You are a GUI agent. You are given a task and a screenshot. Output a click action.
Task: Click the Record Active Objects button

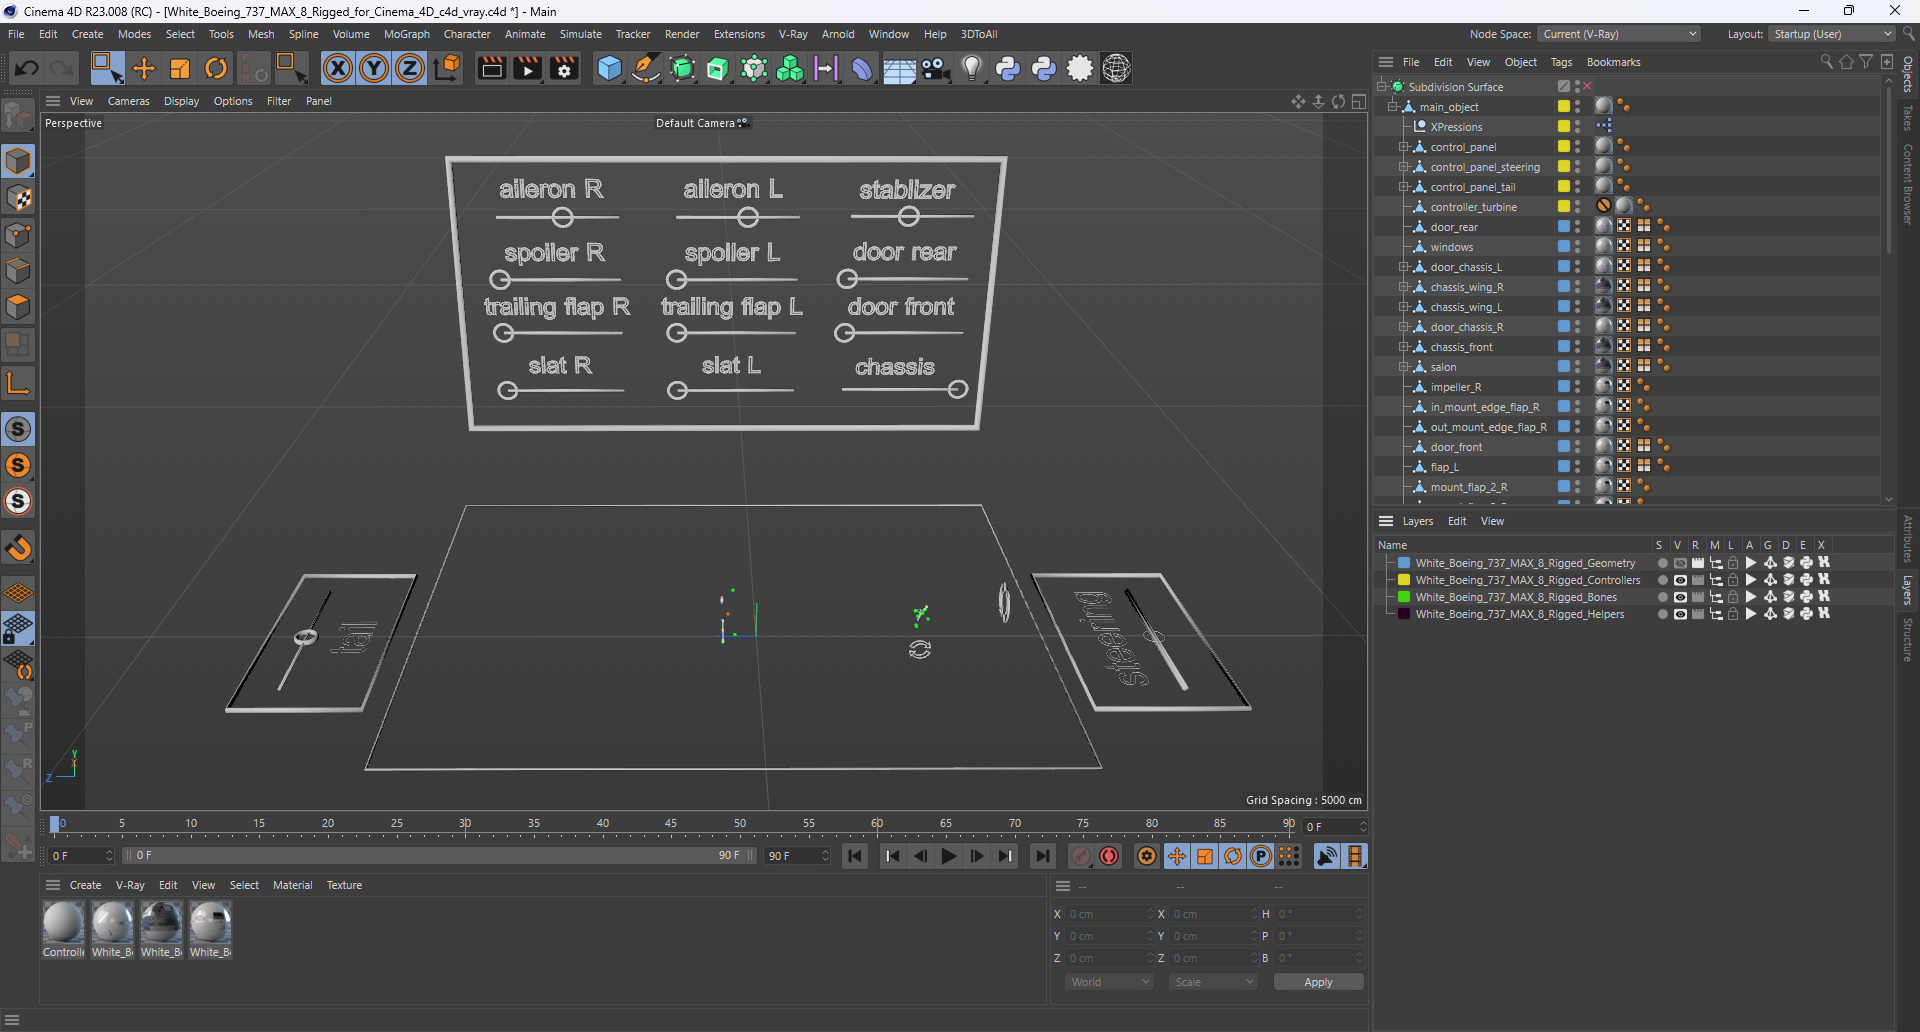coord(1081,856)
